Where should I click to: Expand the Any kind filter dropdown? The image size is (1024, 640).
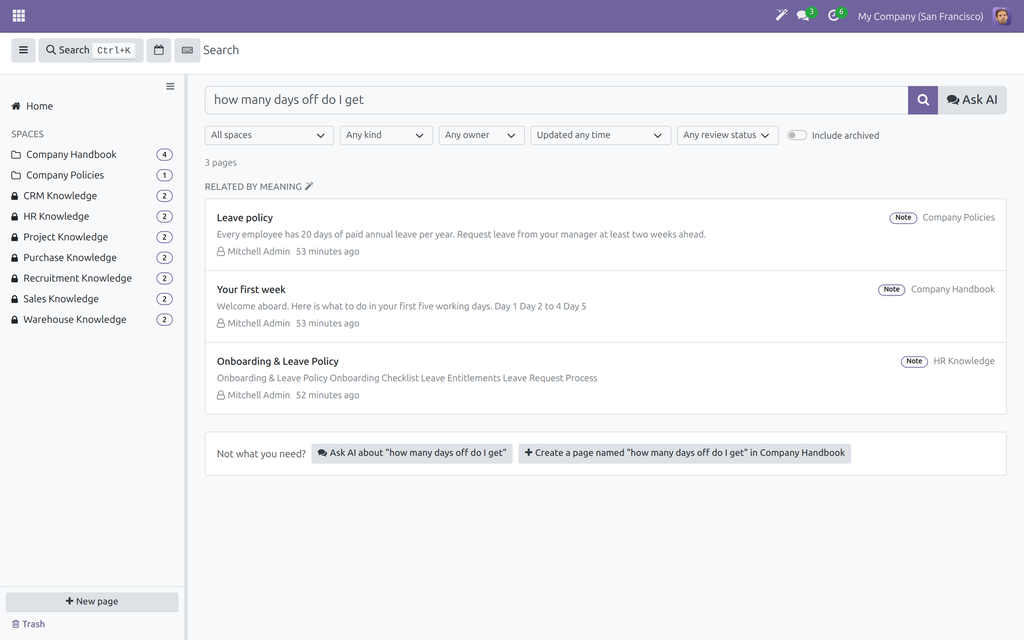pos(386,135)
